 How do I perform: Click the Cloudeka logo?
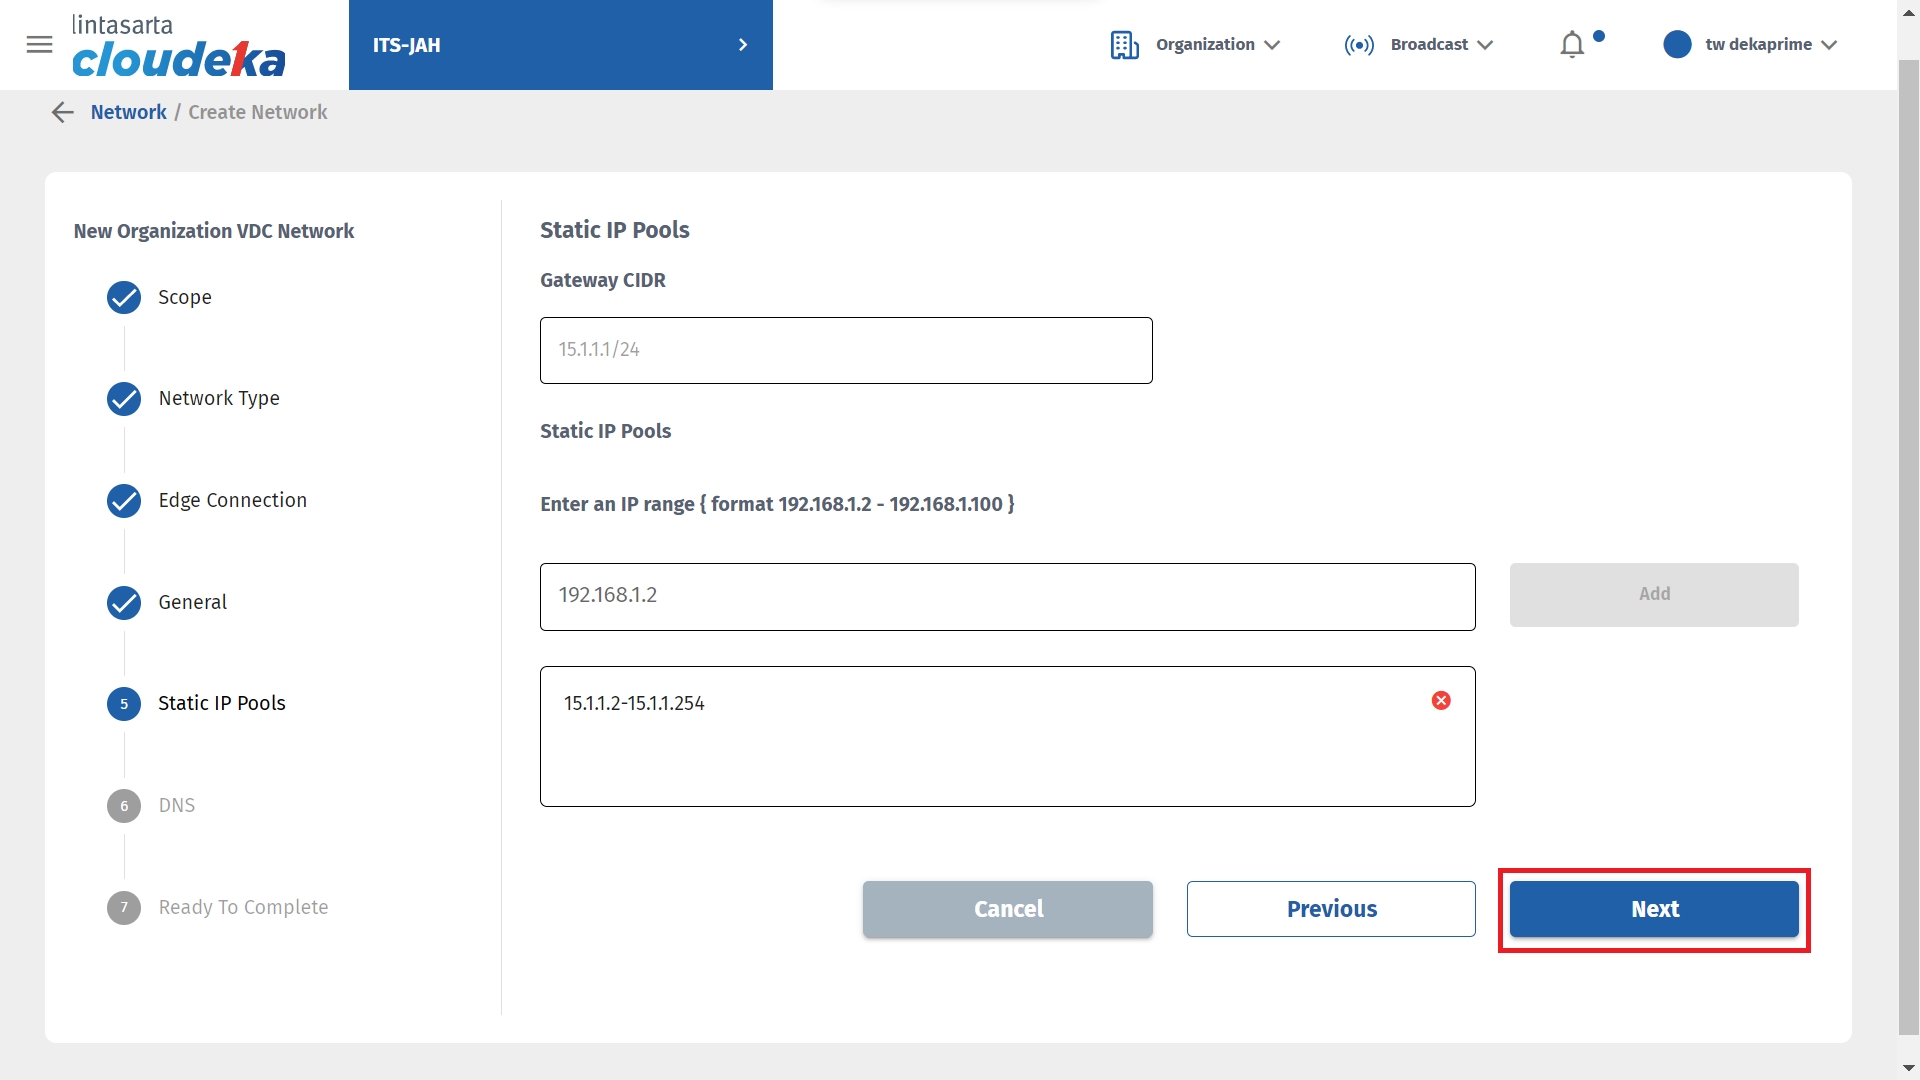pos(178,47)
